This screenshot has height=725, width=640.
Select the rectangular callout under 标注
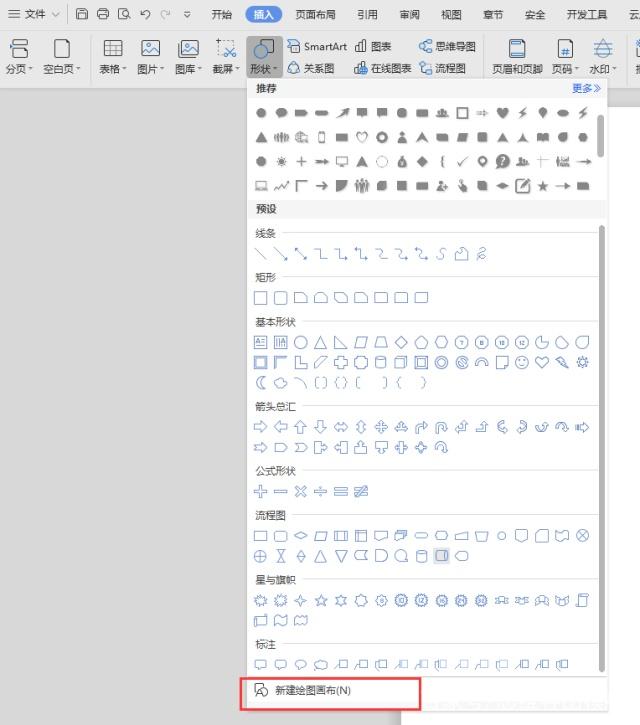[x=261, y=664]
